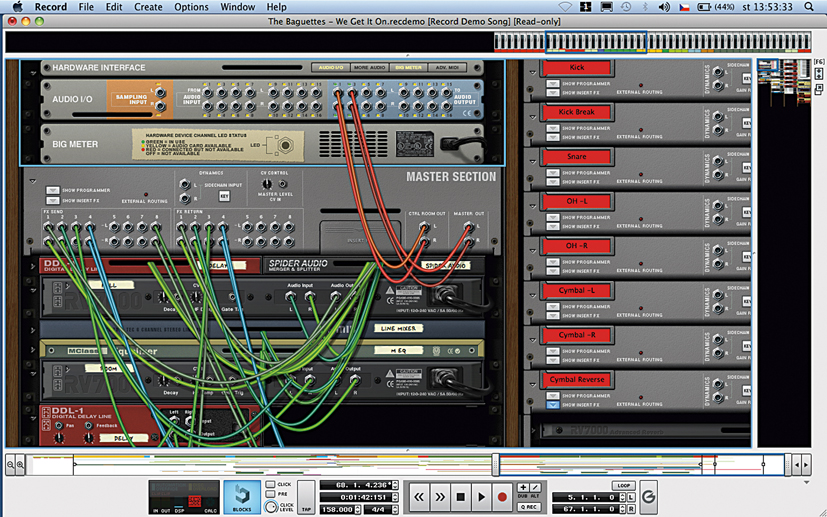This screenshot has width=827, height=517.
Task: Click the rack collapse icon below F6
Action: coord(819,74)
